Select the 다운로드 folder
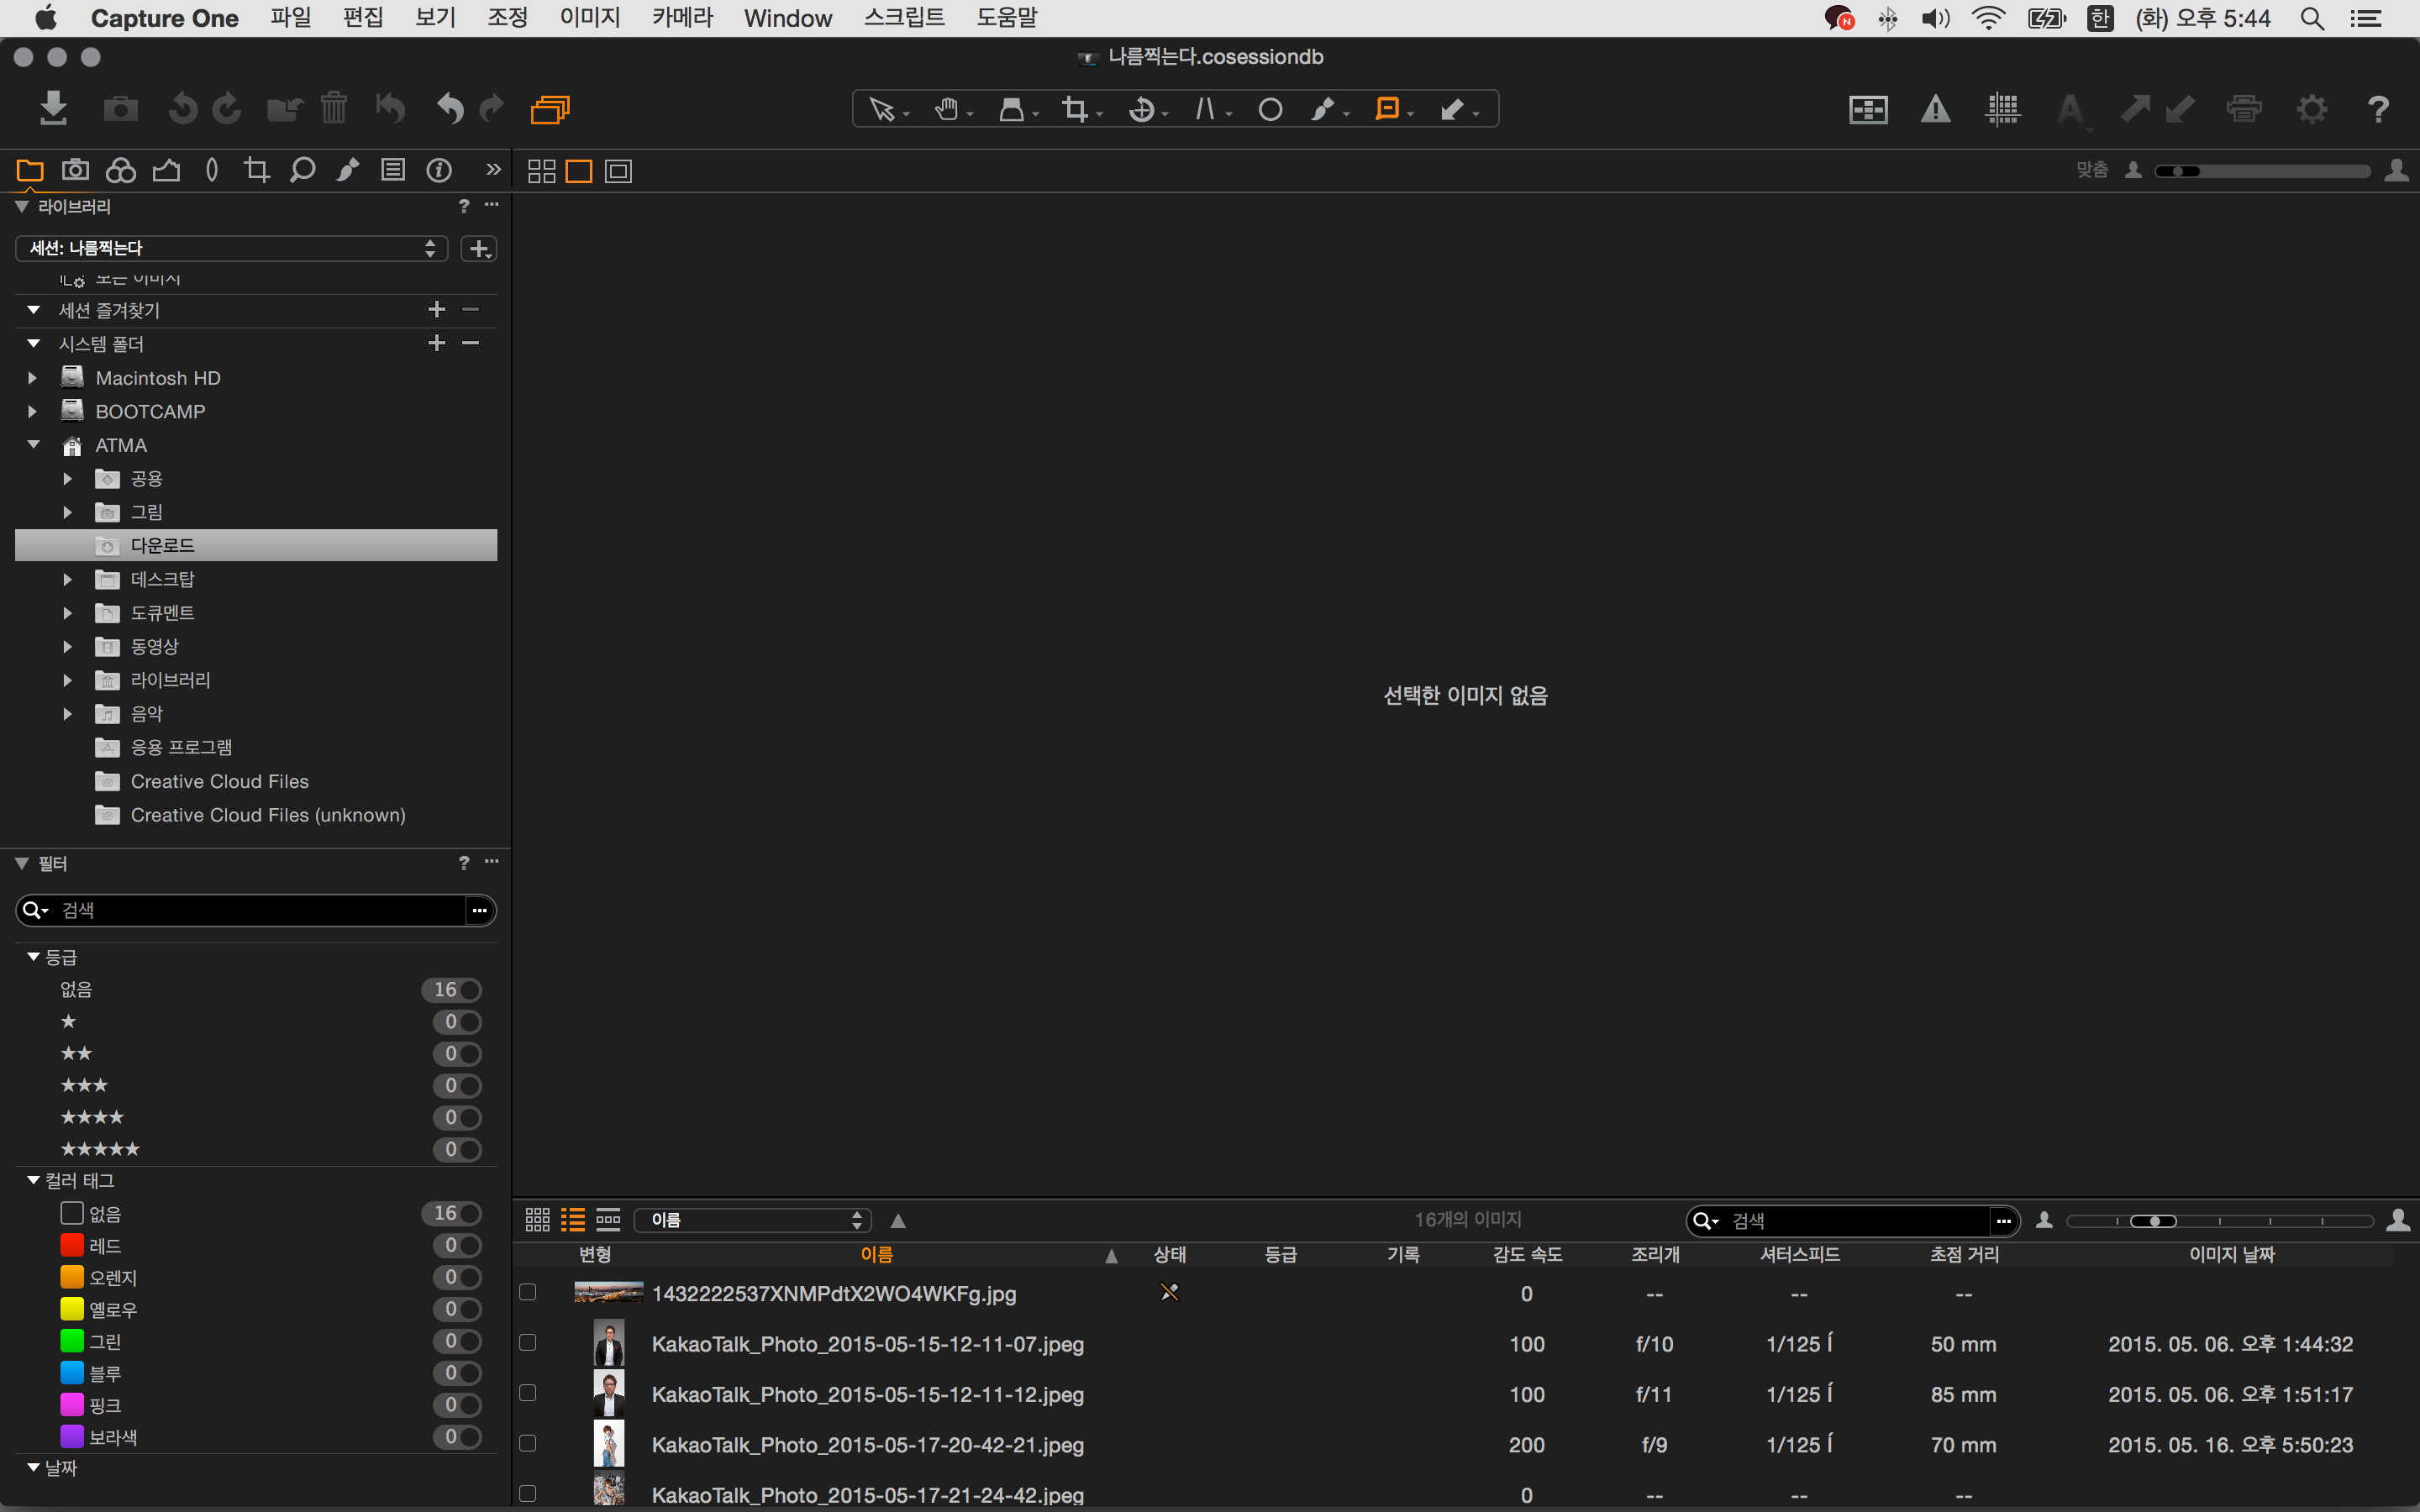The height and width of the screenshot is (1512, 2420). (162, 545)
